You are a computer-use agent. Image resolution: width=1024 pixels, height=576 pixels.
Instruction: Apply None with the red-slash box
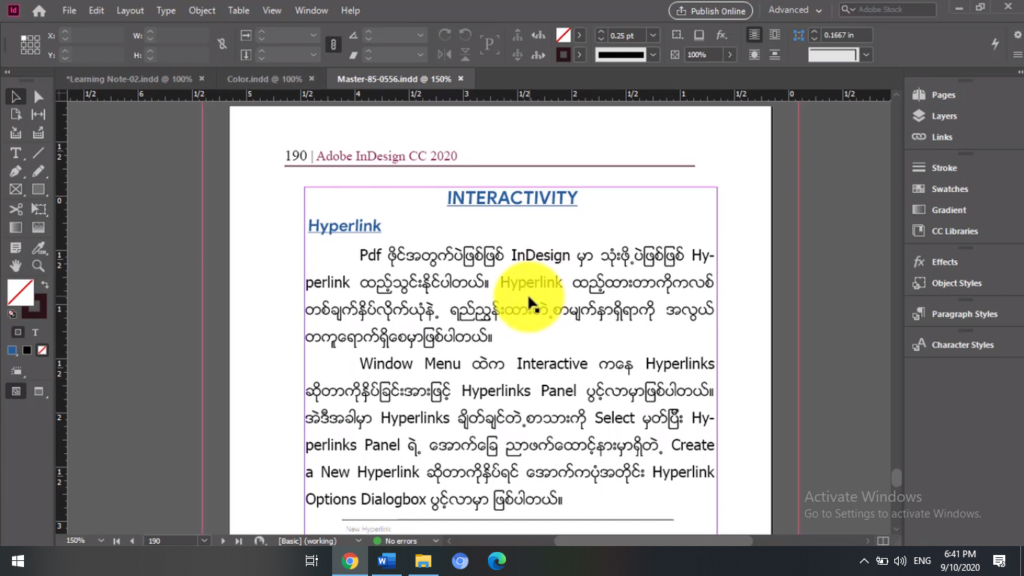(42, 351)
